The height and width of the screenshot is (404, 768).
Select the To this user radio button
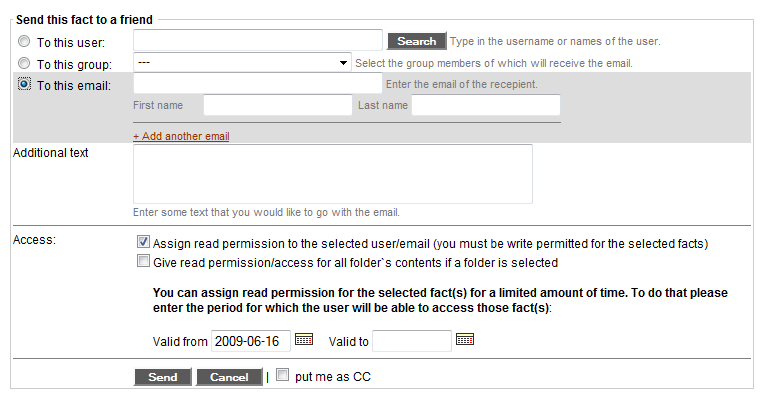coord(24,42)
